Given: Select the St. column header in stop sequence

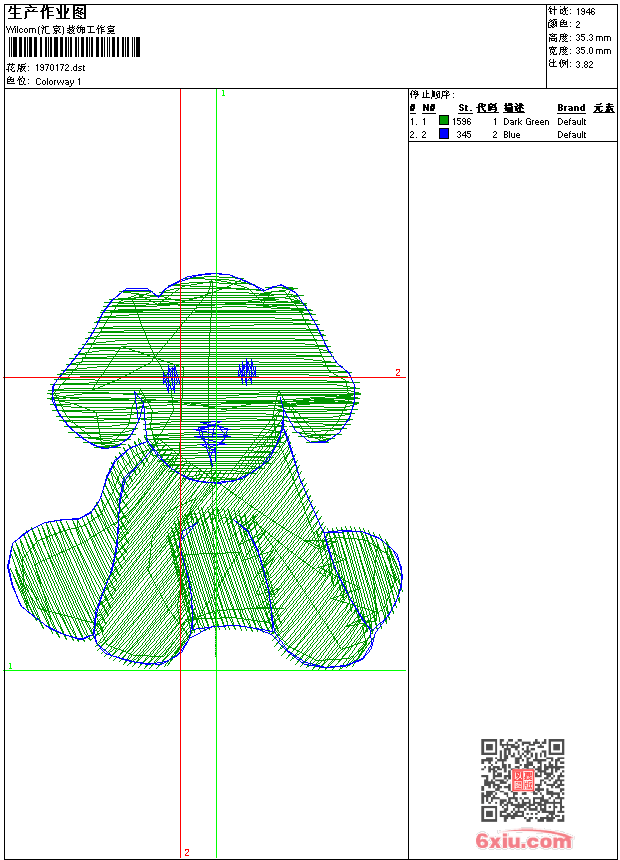Looking at the screenshot, I should [464, 108].
